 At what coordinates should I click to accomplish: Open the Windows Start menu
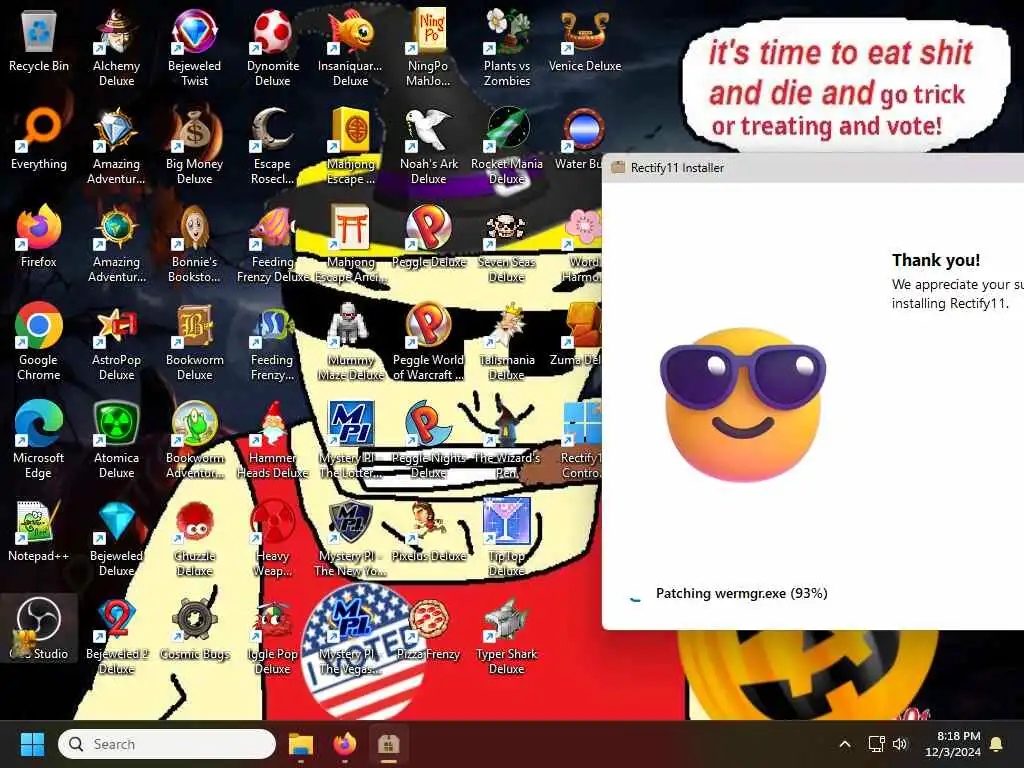click(32, 744)
